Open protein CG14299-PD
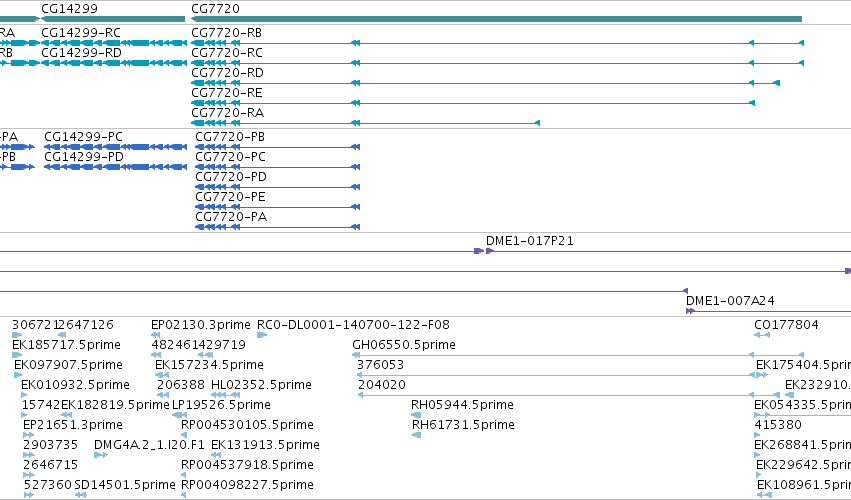 click(x=84, y=157)
